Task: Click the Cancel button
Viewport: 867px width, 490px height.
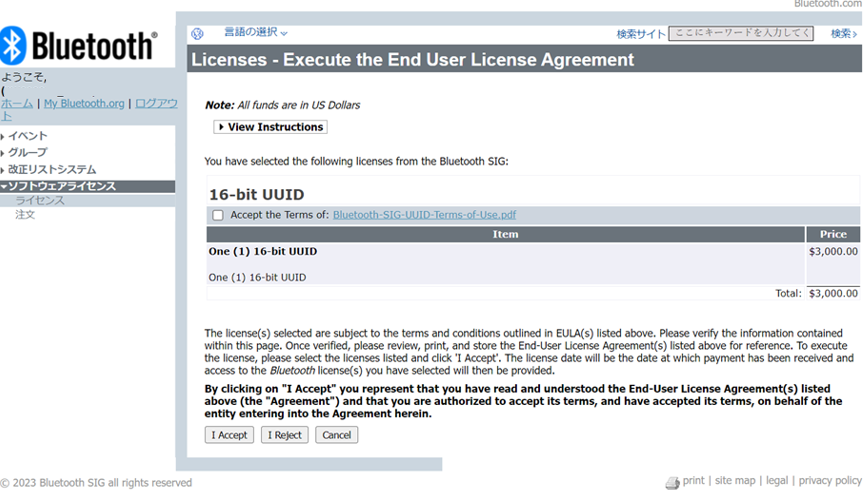Action: pyautogui.click(x=336, y=435)
